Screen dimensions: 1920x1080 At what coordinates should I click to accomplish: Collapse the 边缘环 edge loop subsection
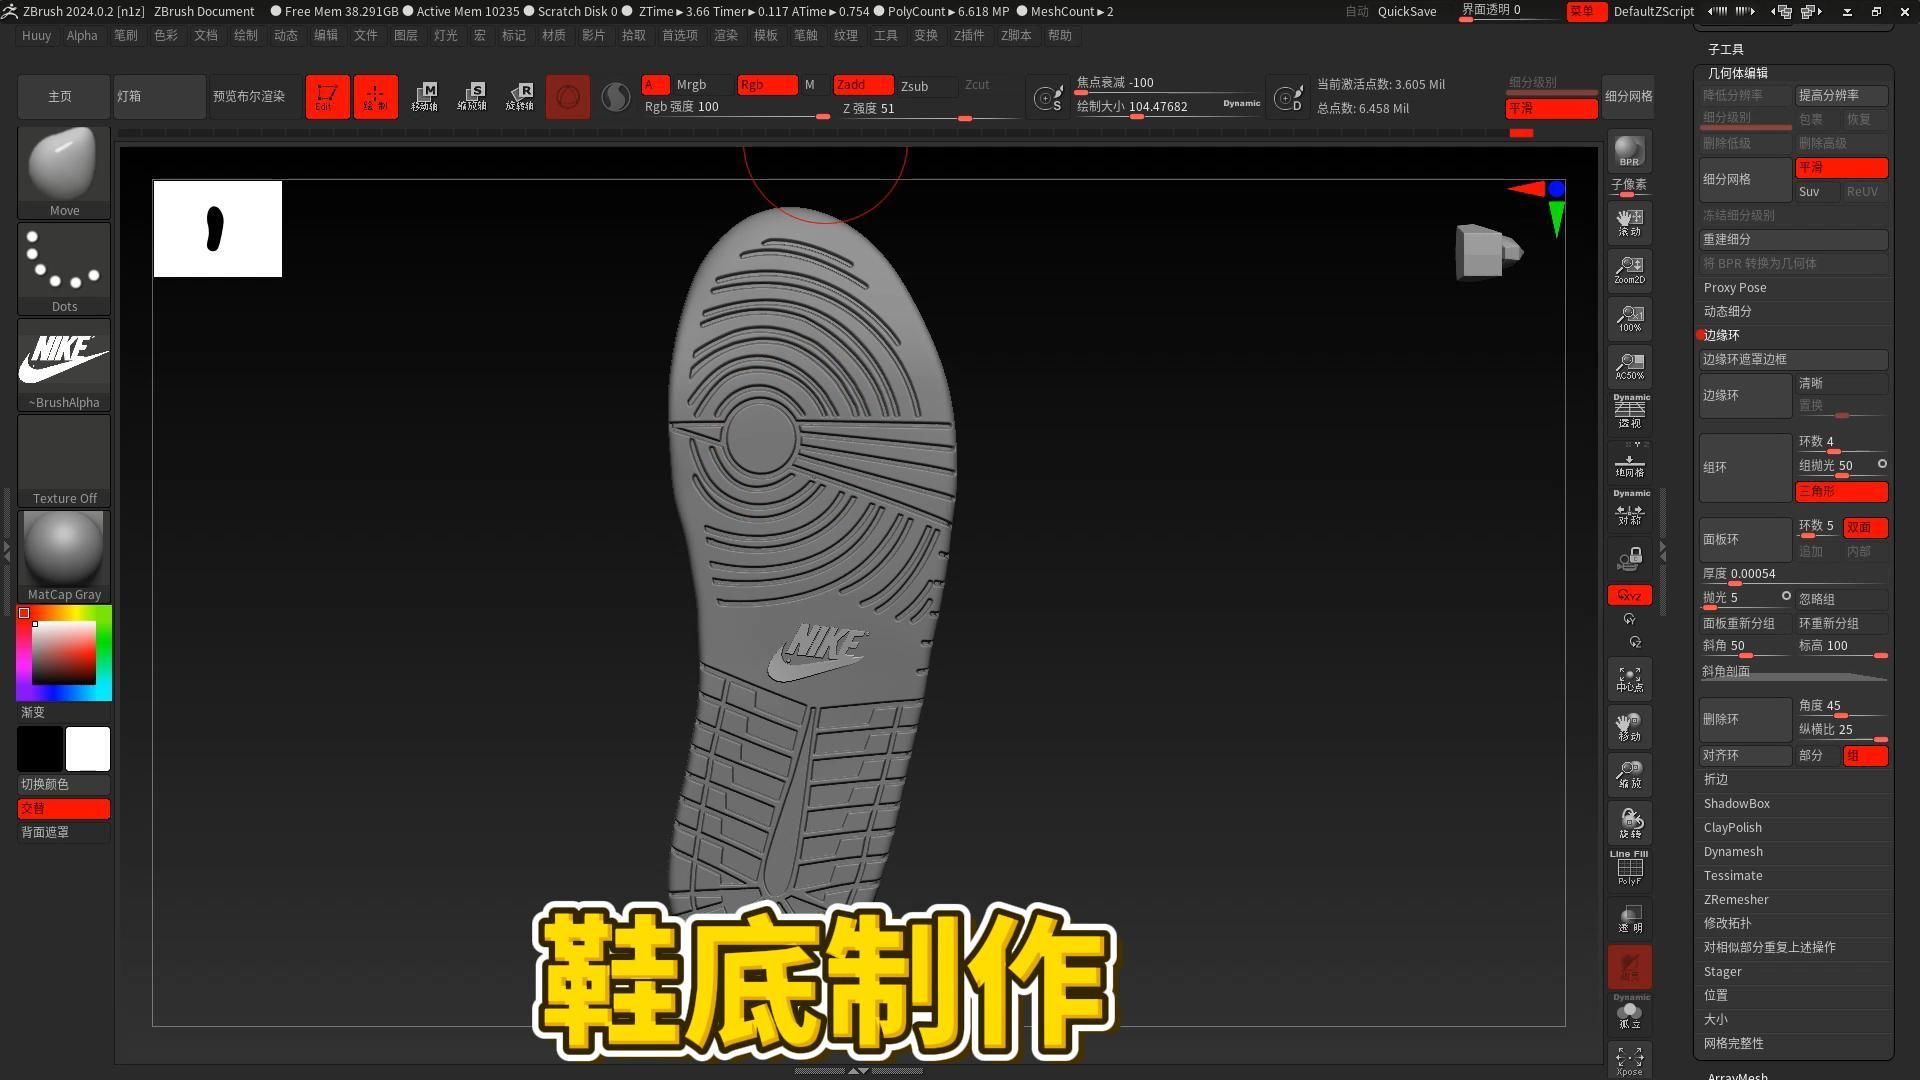tap(1722, 336)
